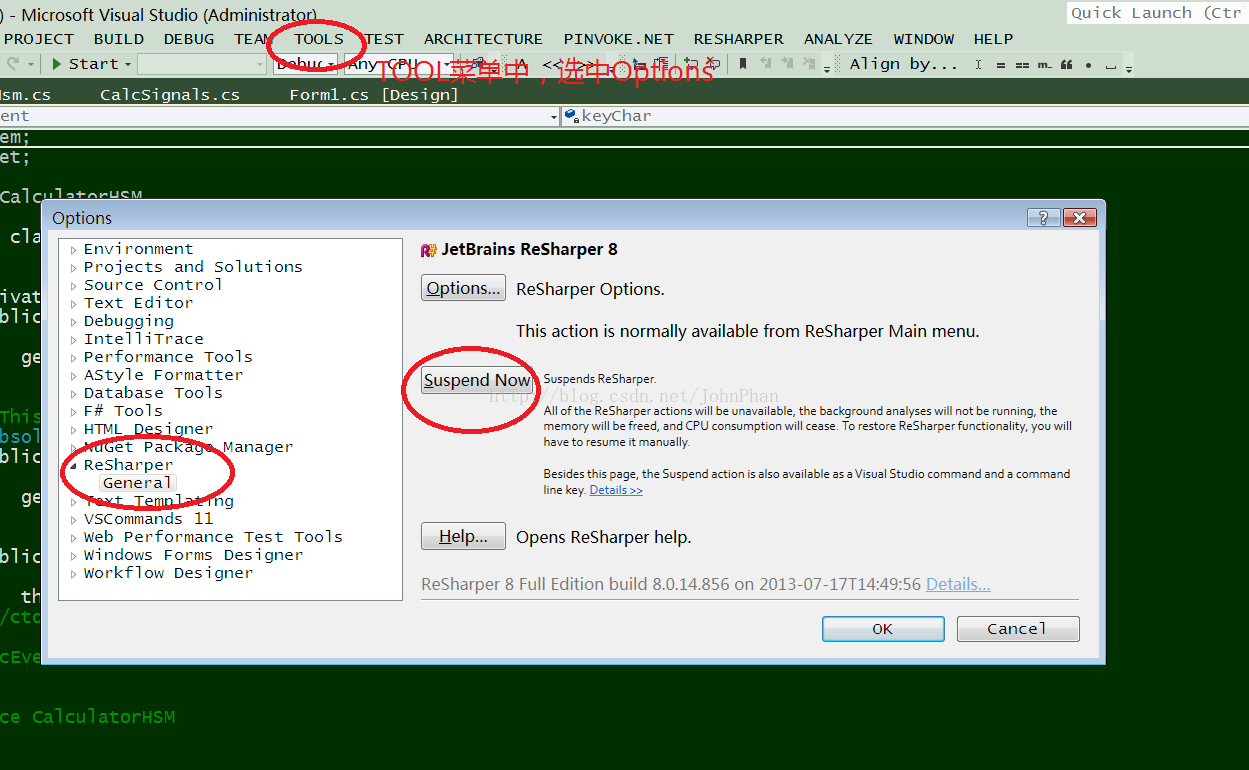Click the uncomment selection toolbar icon

[712, 63]
